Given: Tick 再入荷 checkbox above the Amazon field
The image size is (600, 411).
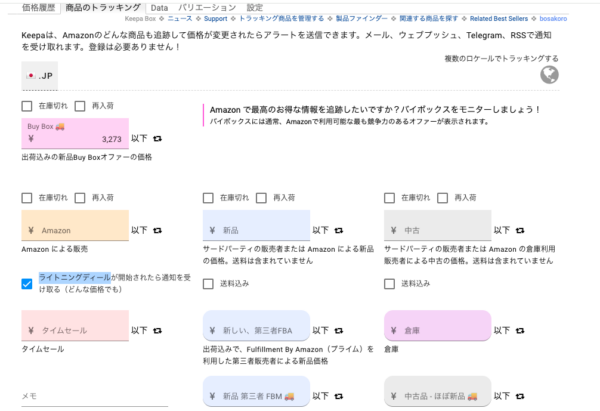Looking at the screenshot, I should (80, 198).
